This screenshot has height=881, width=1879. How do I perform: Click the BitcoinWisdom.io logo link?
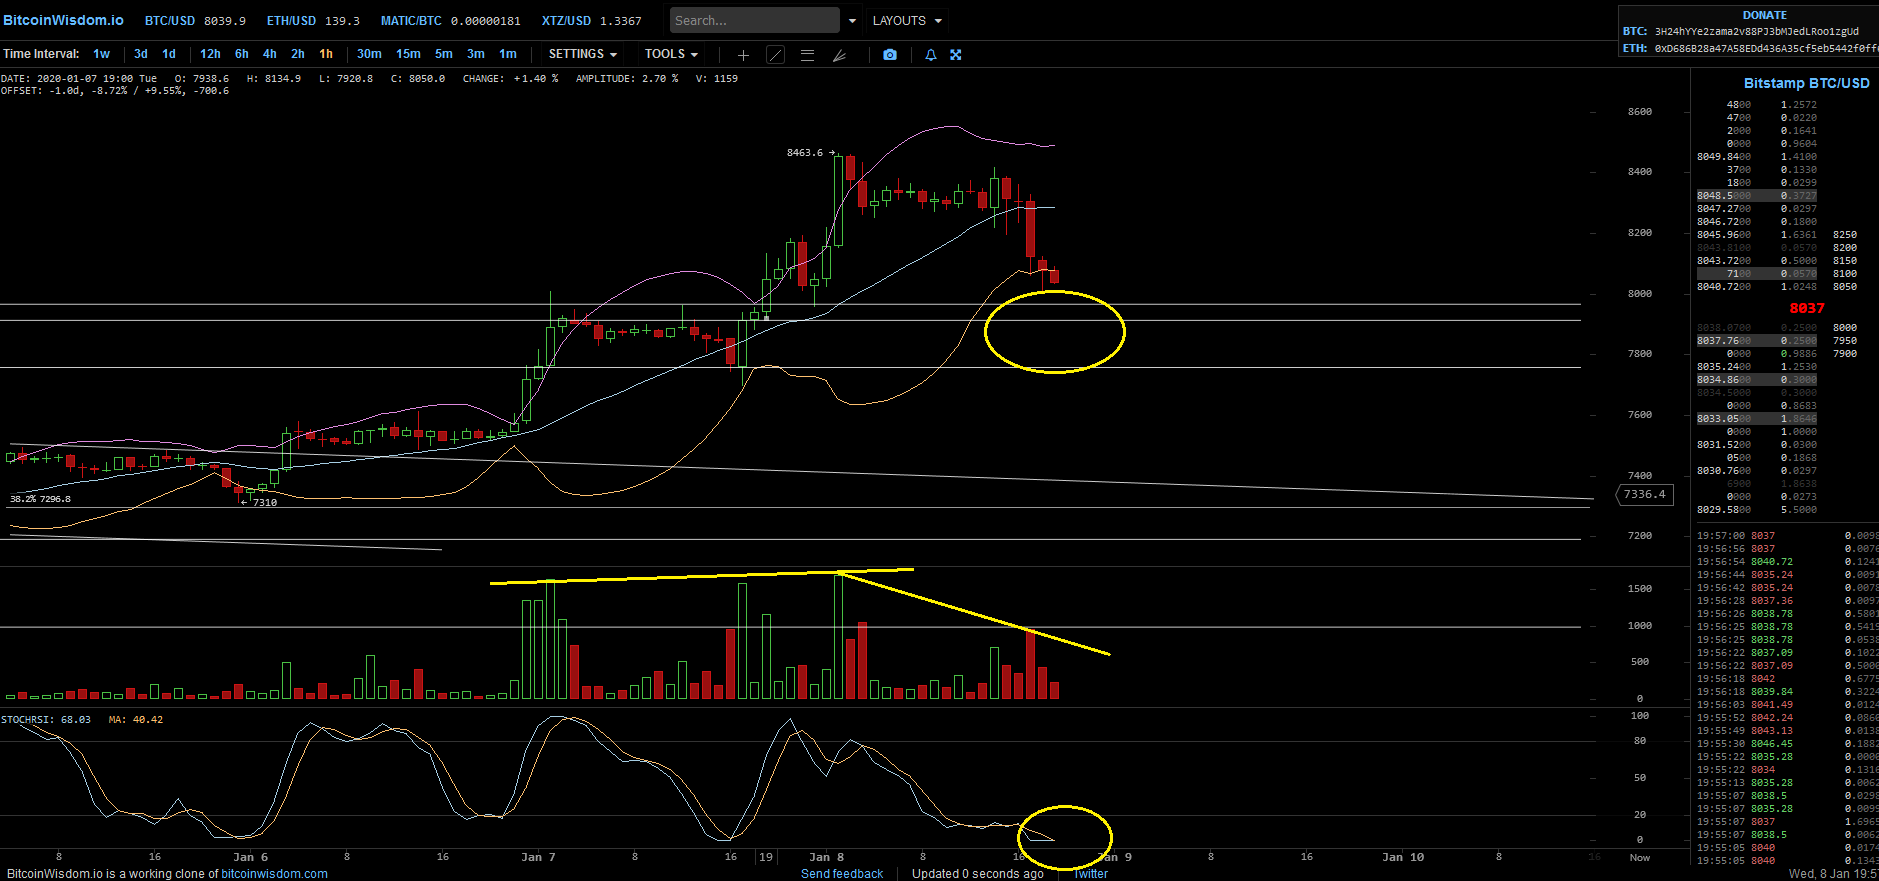[64, 20]
